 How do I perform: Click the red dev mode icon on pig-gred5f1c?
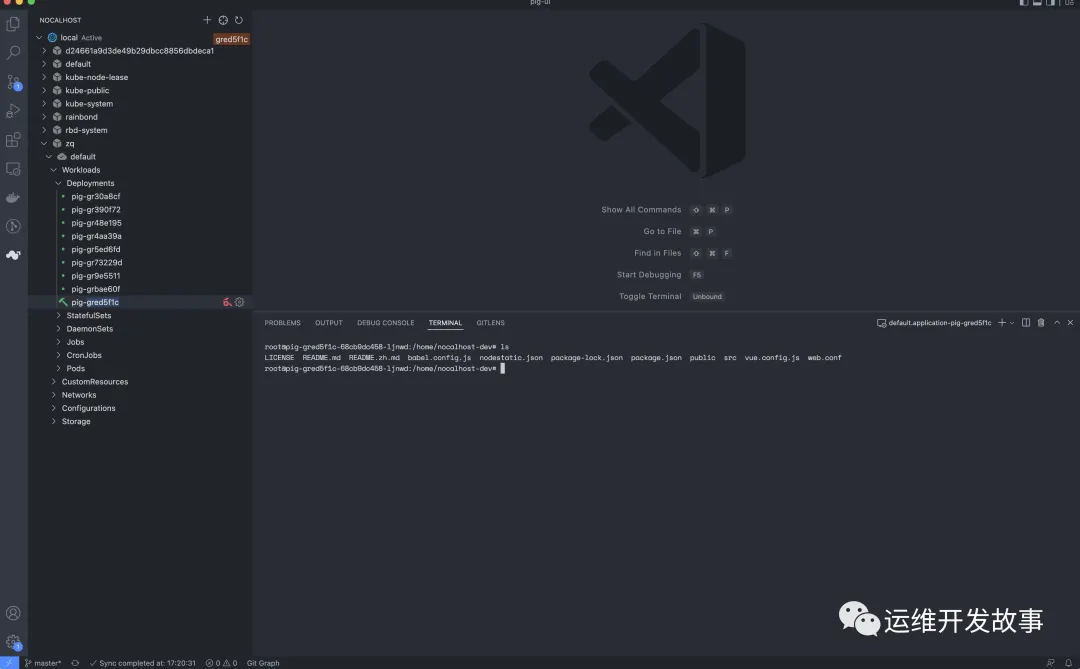(227, 302)
